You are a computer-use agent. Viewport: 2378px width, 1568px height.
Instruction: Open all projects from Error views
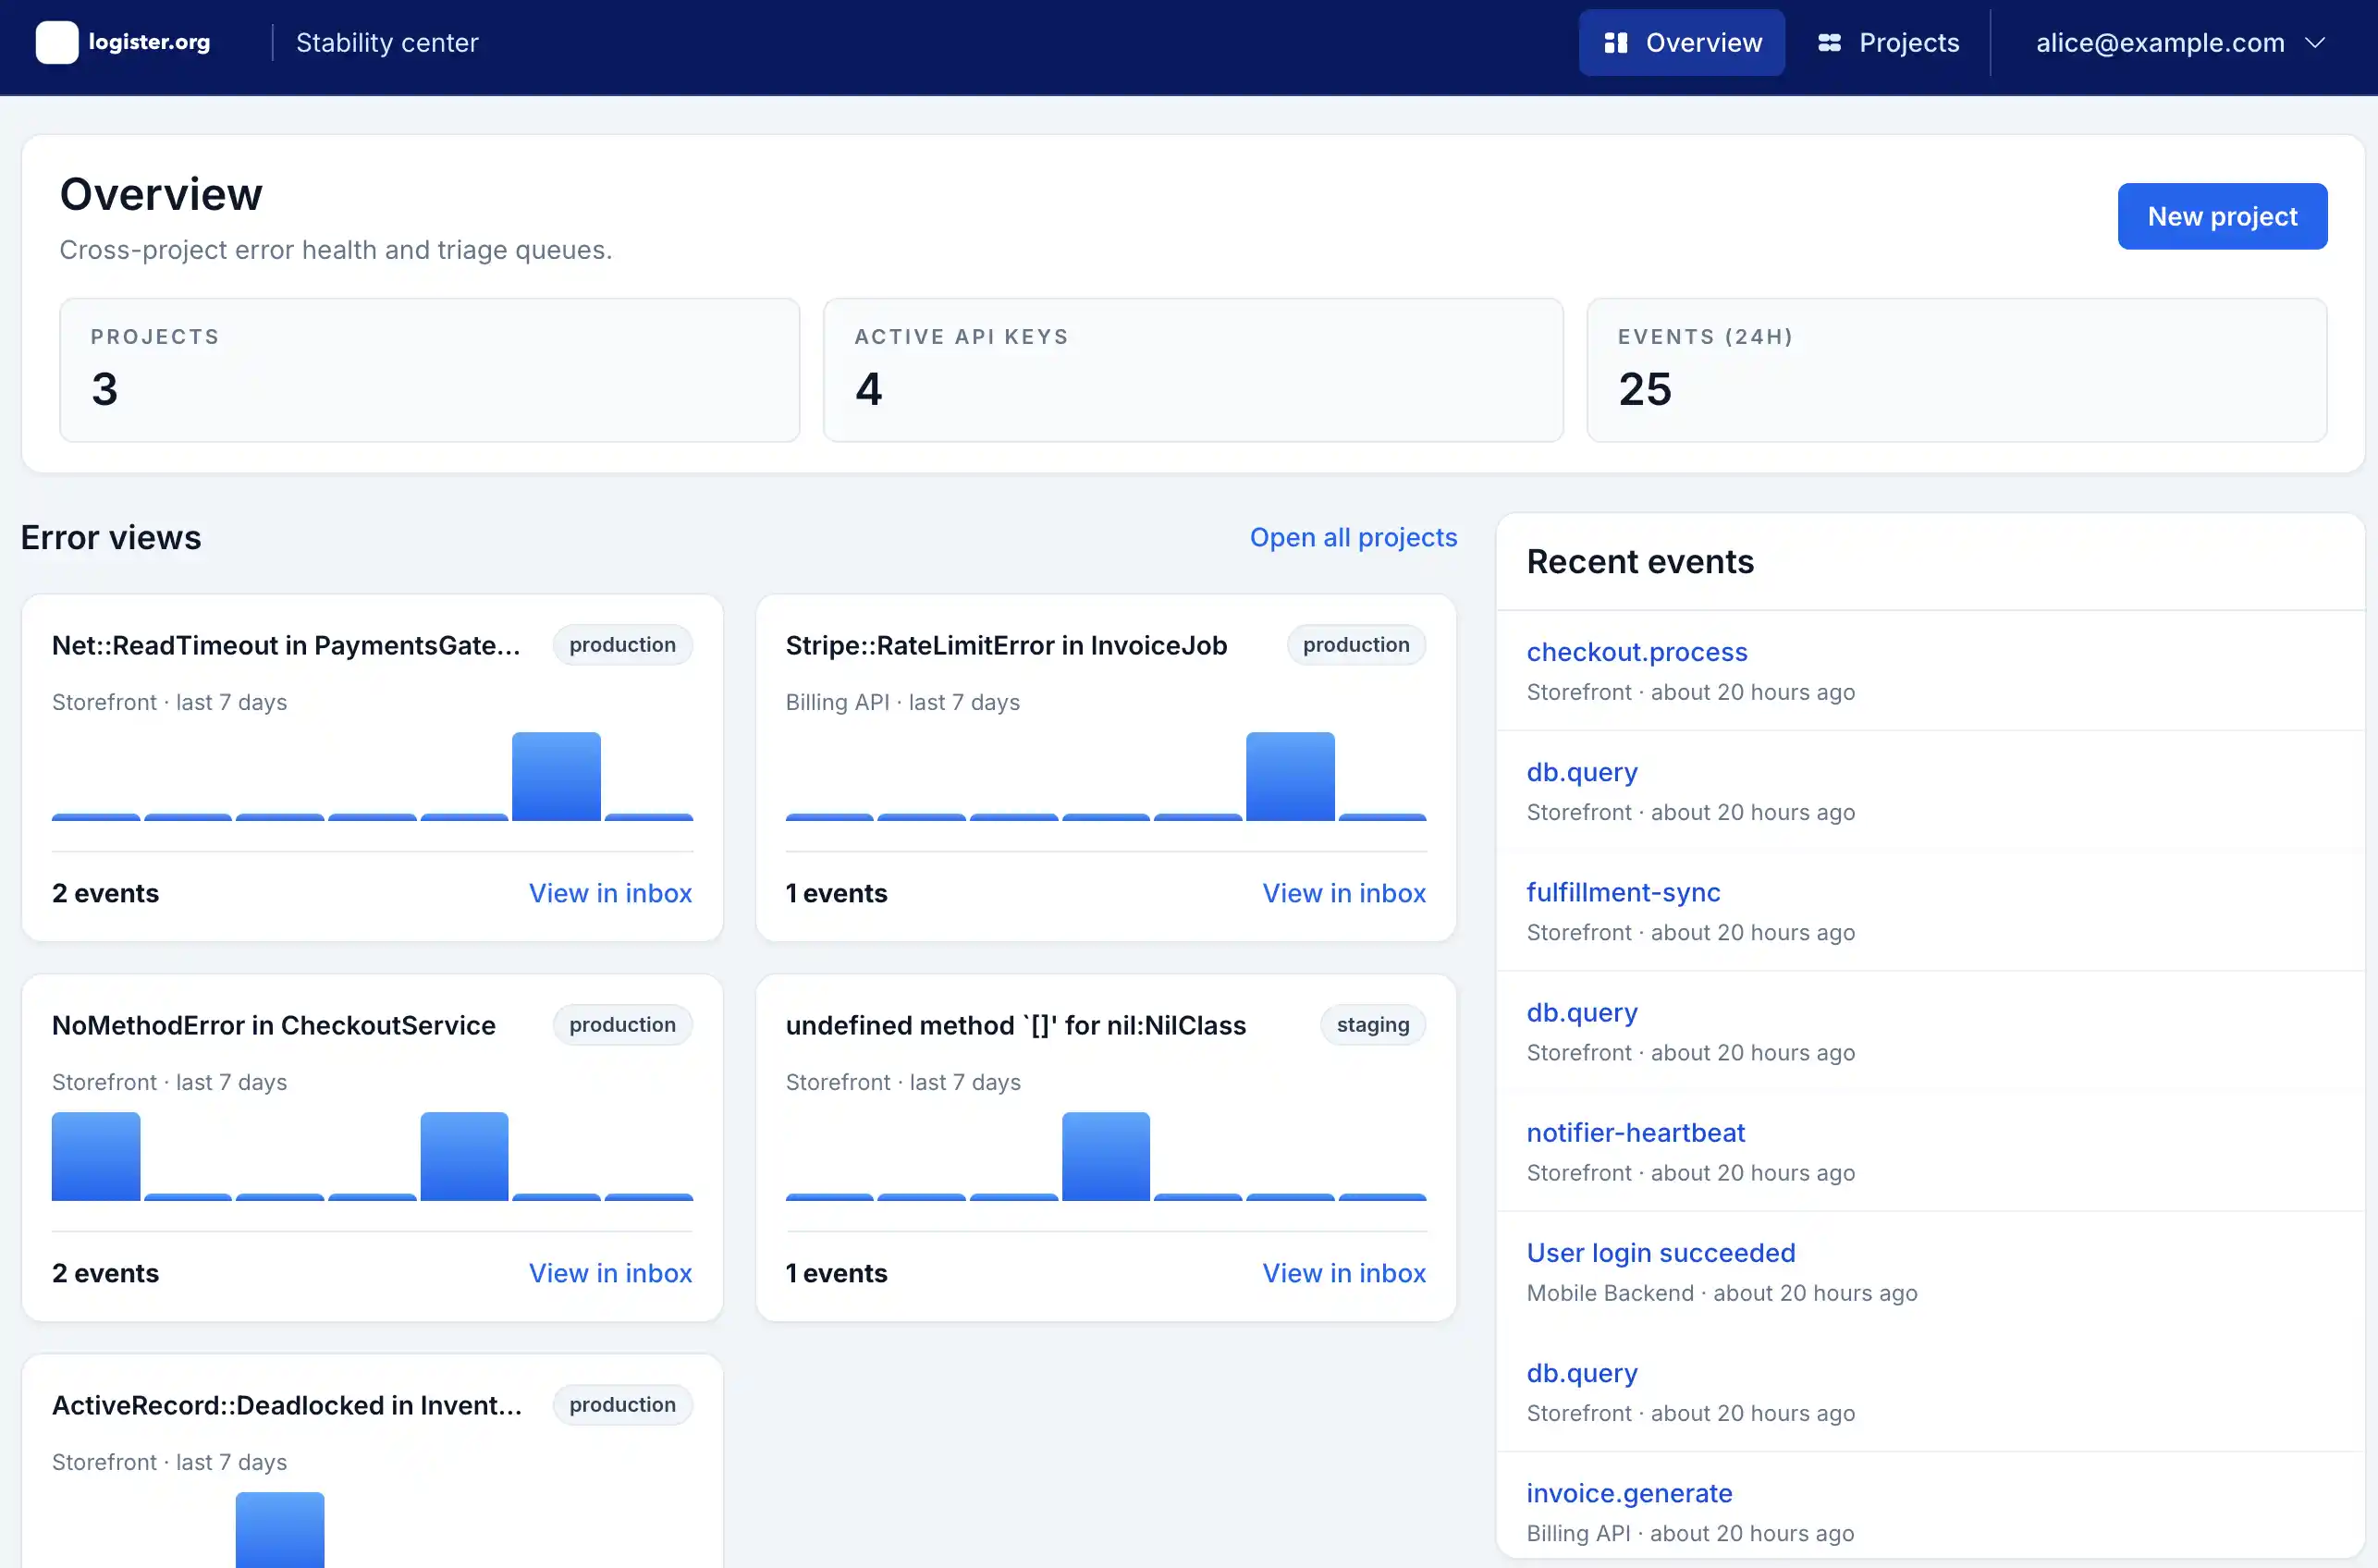(x=1354, y=537)
